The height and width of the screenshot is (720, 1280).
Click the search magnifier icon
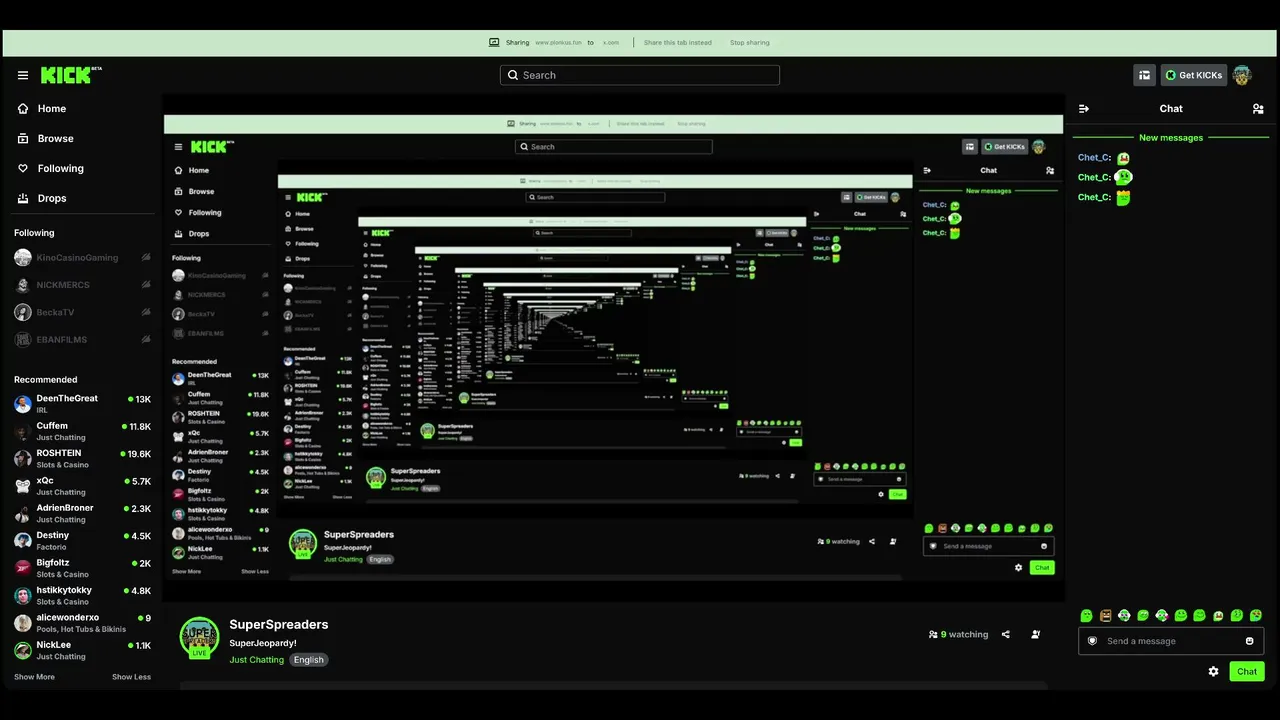pyautogui.click(x=513, y=75)
